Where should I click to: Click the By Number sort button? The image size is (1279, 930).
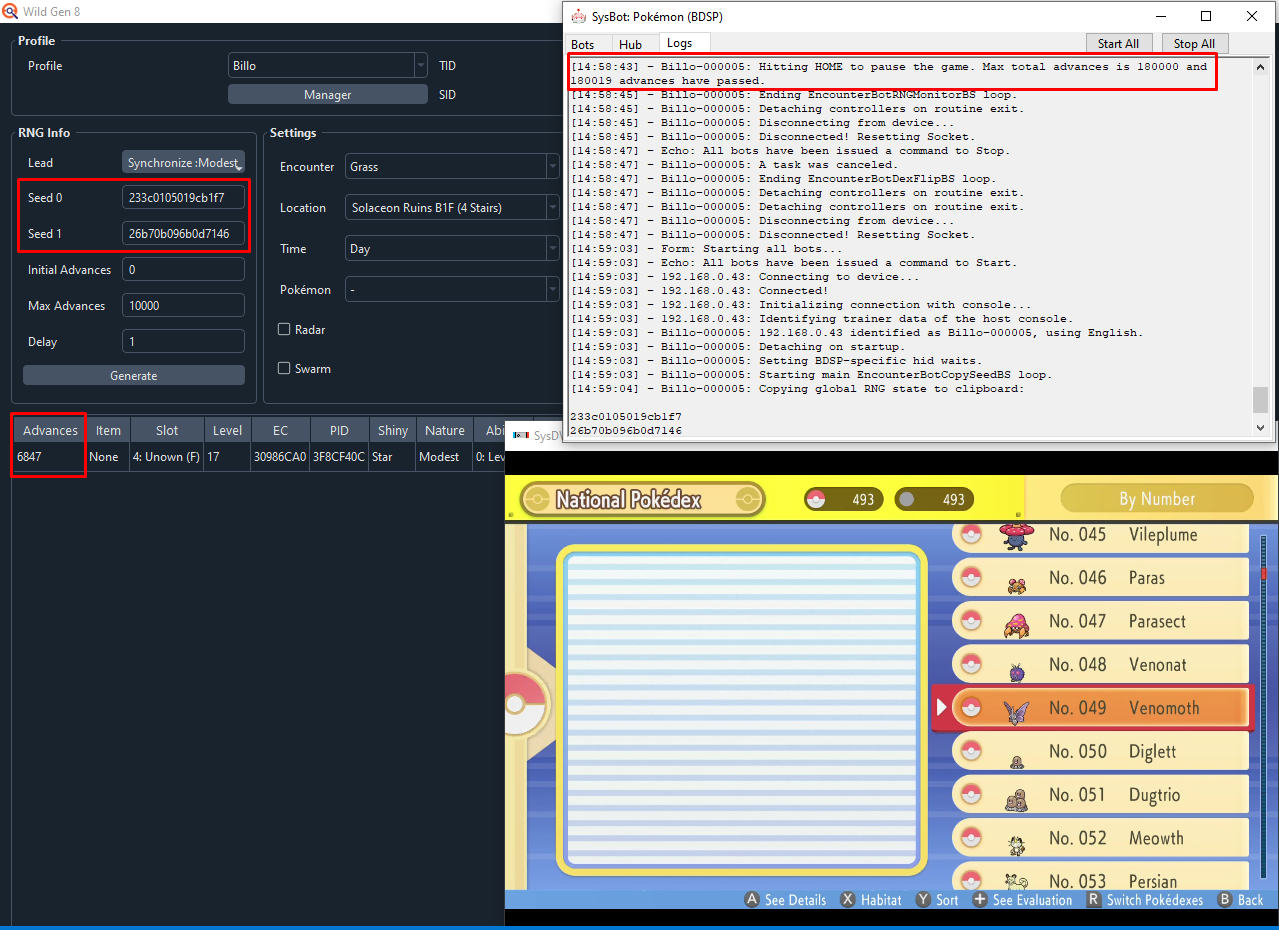1157,499
